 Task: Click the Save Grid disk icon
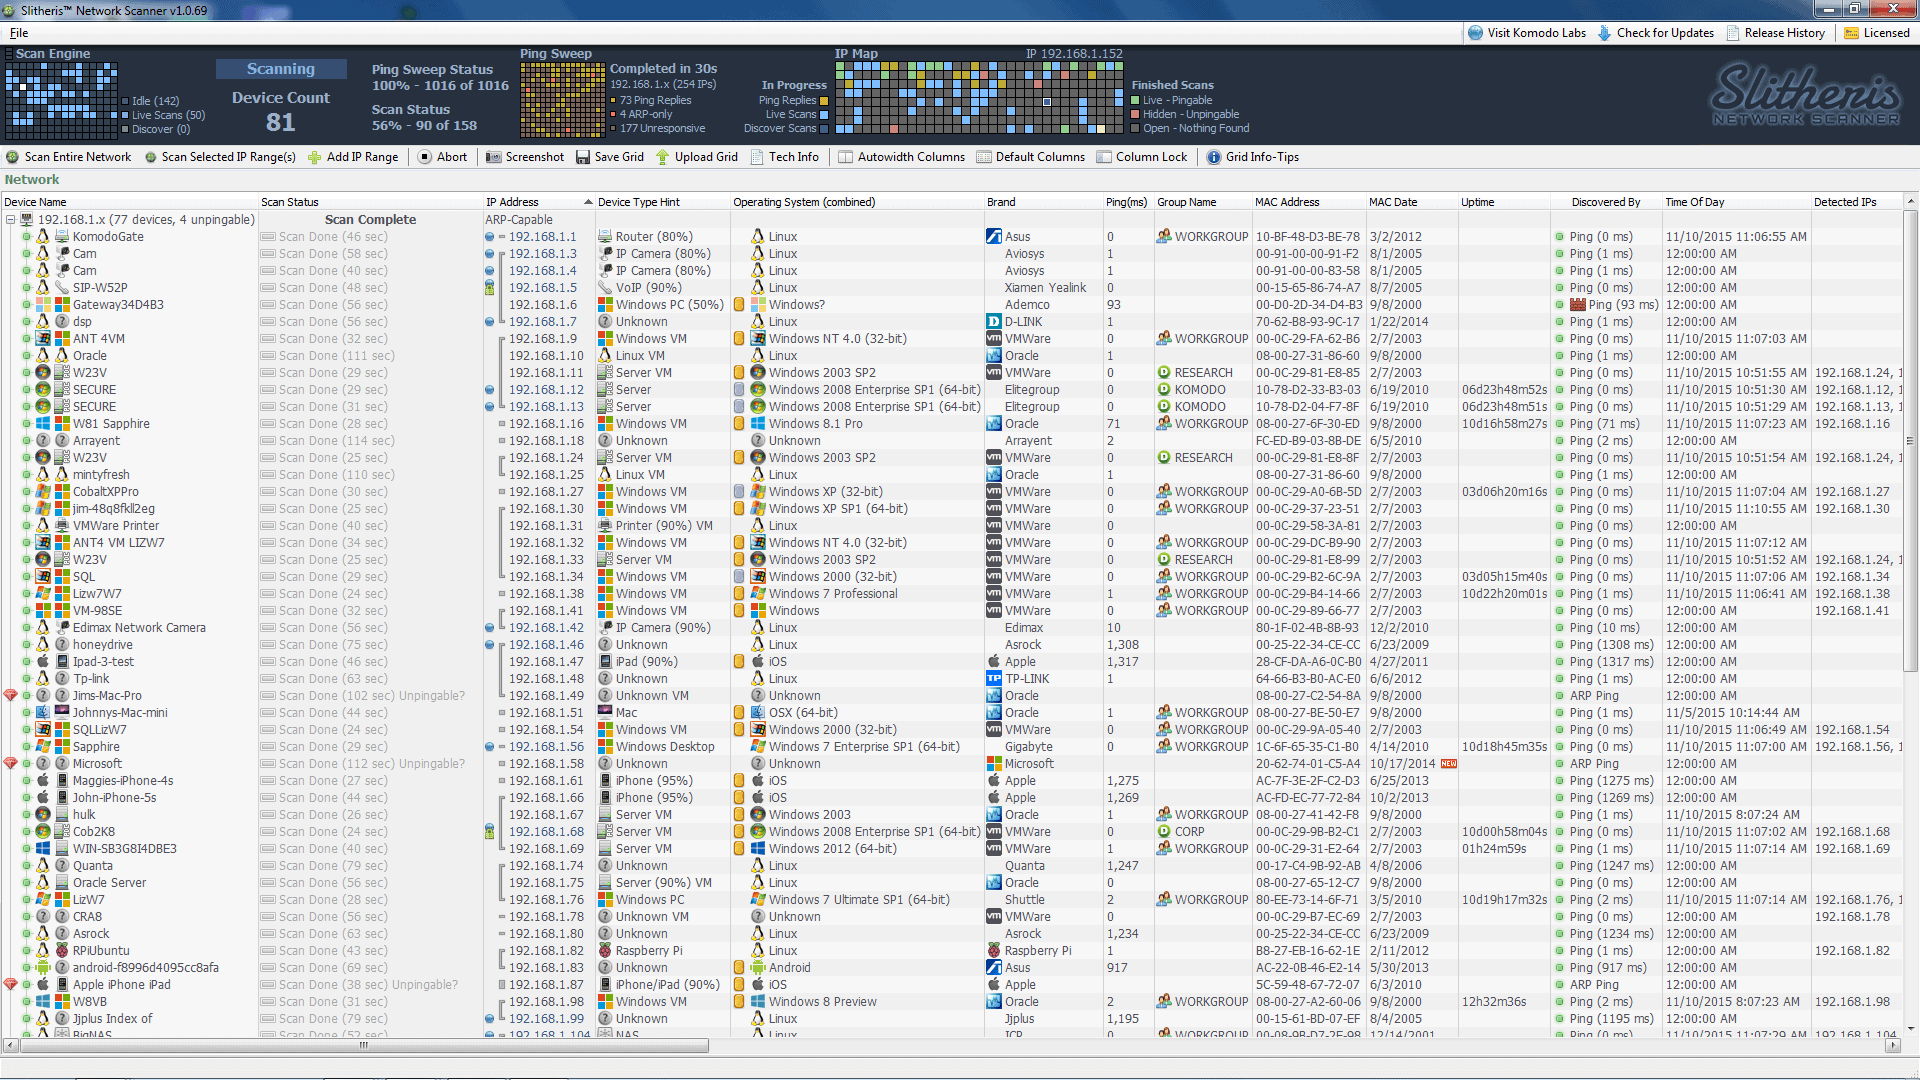click(x=583, y=157)
